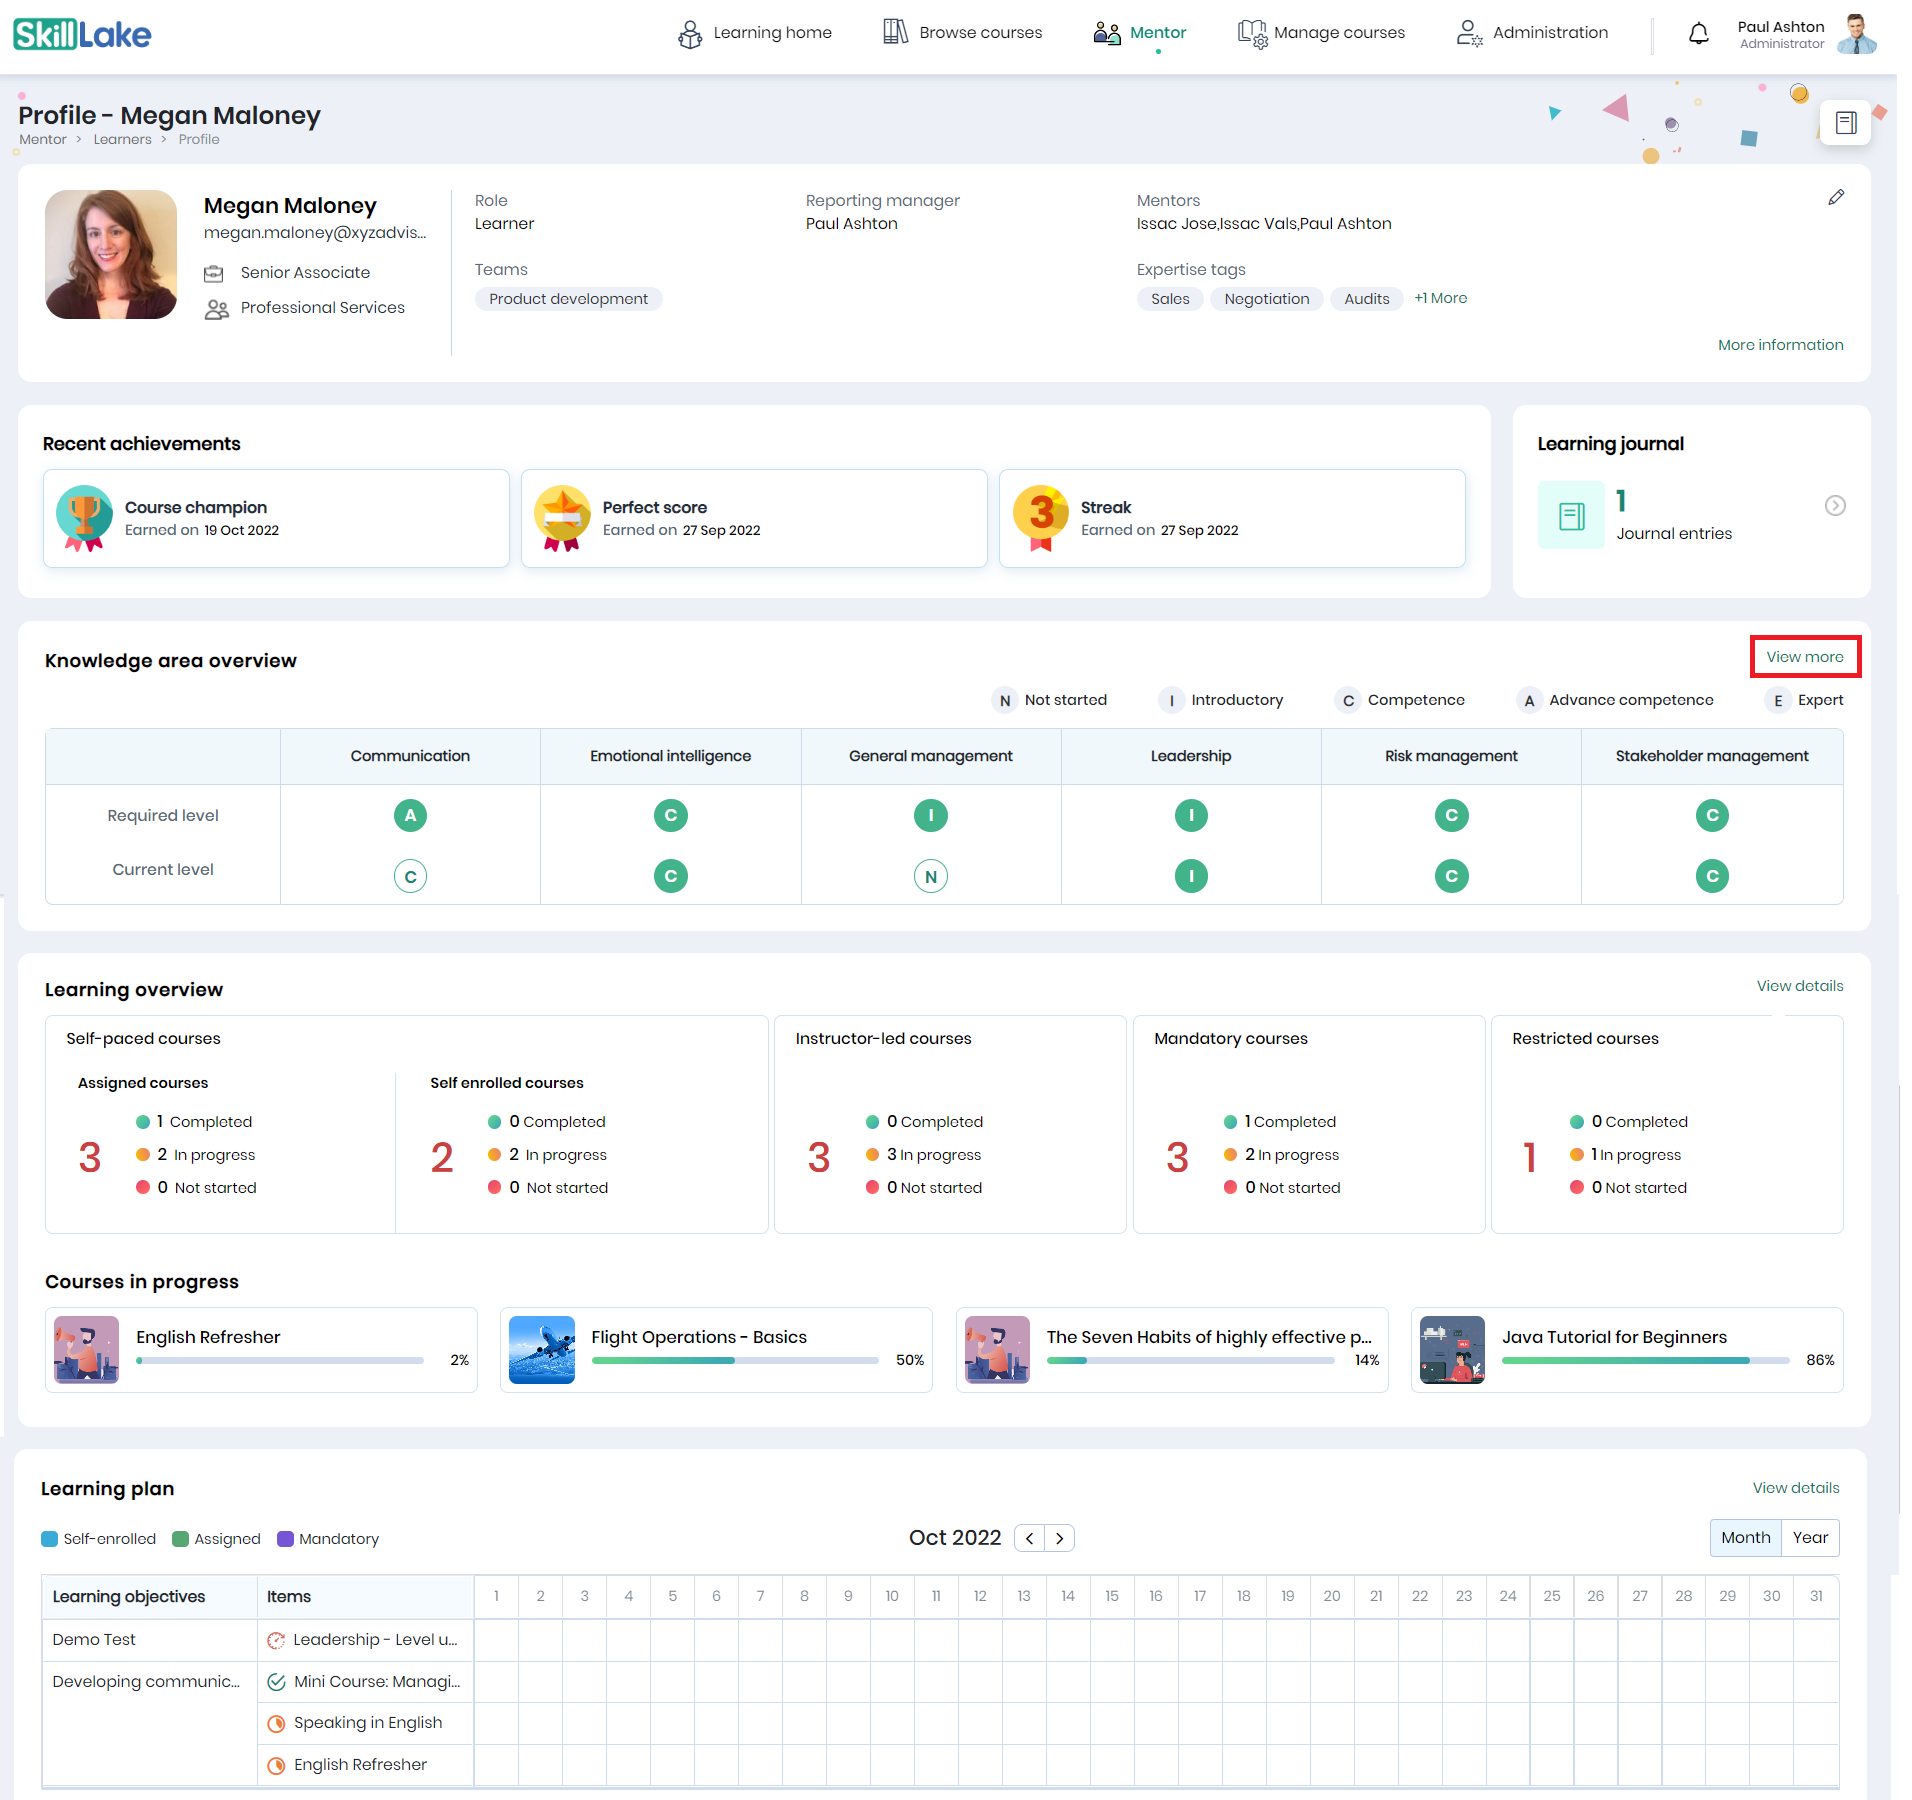The image size is (1912, 1800).
Task: Click the Learning journal entries icon
Action: tap(1571, 516)
